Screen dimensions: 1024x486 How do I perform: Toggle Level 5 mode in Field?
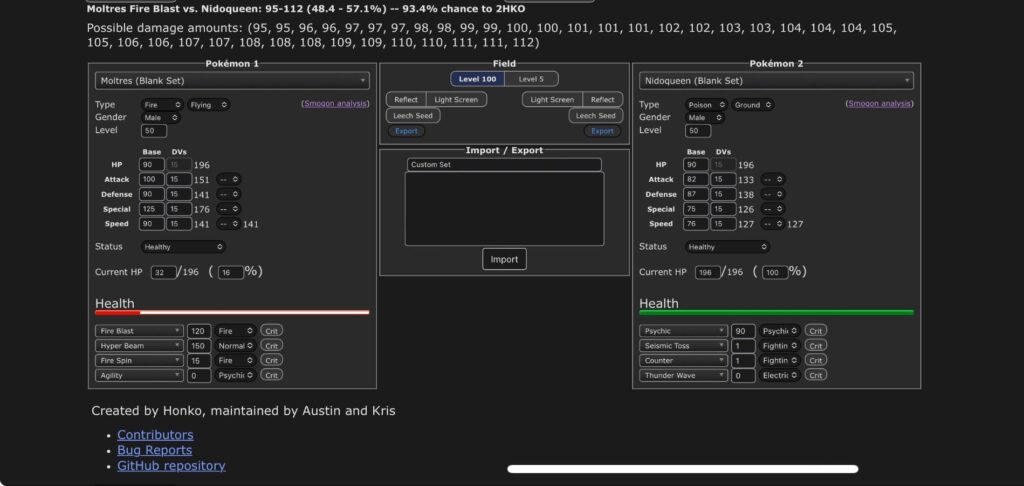[x=531, y=79]
